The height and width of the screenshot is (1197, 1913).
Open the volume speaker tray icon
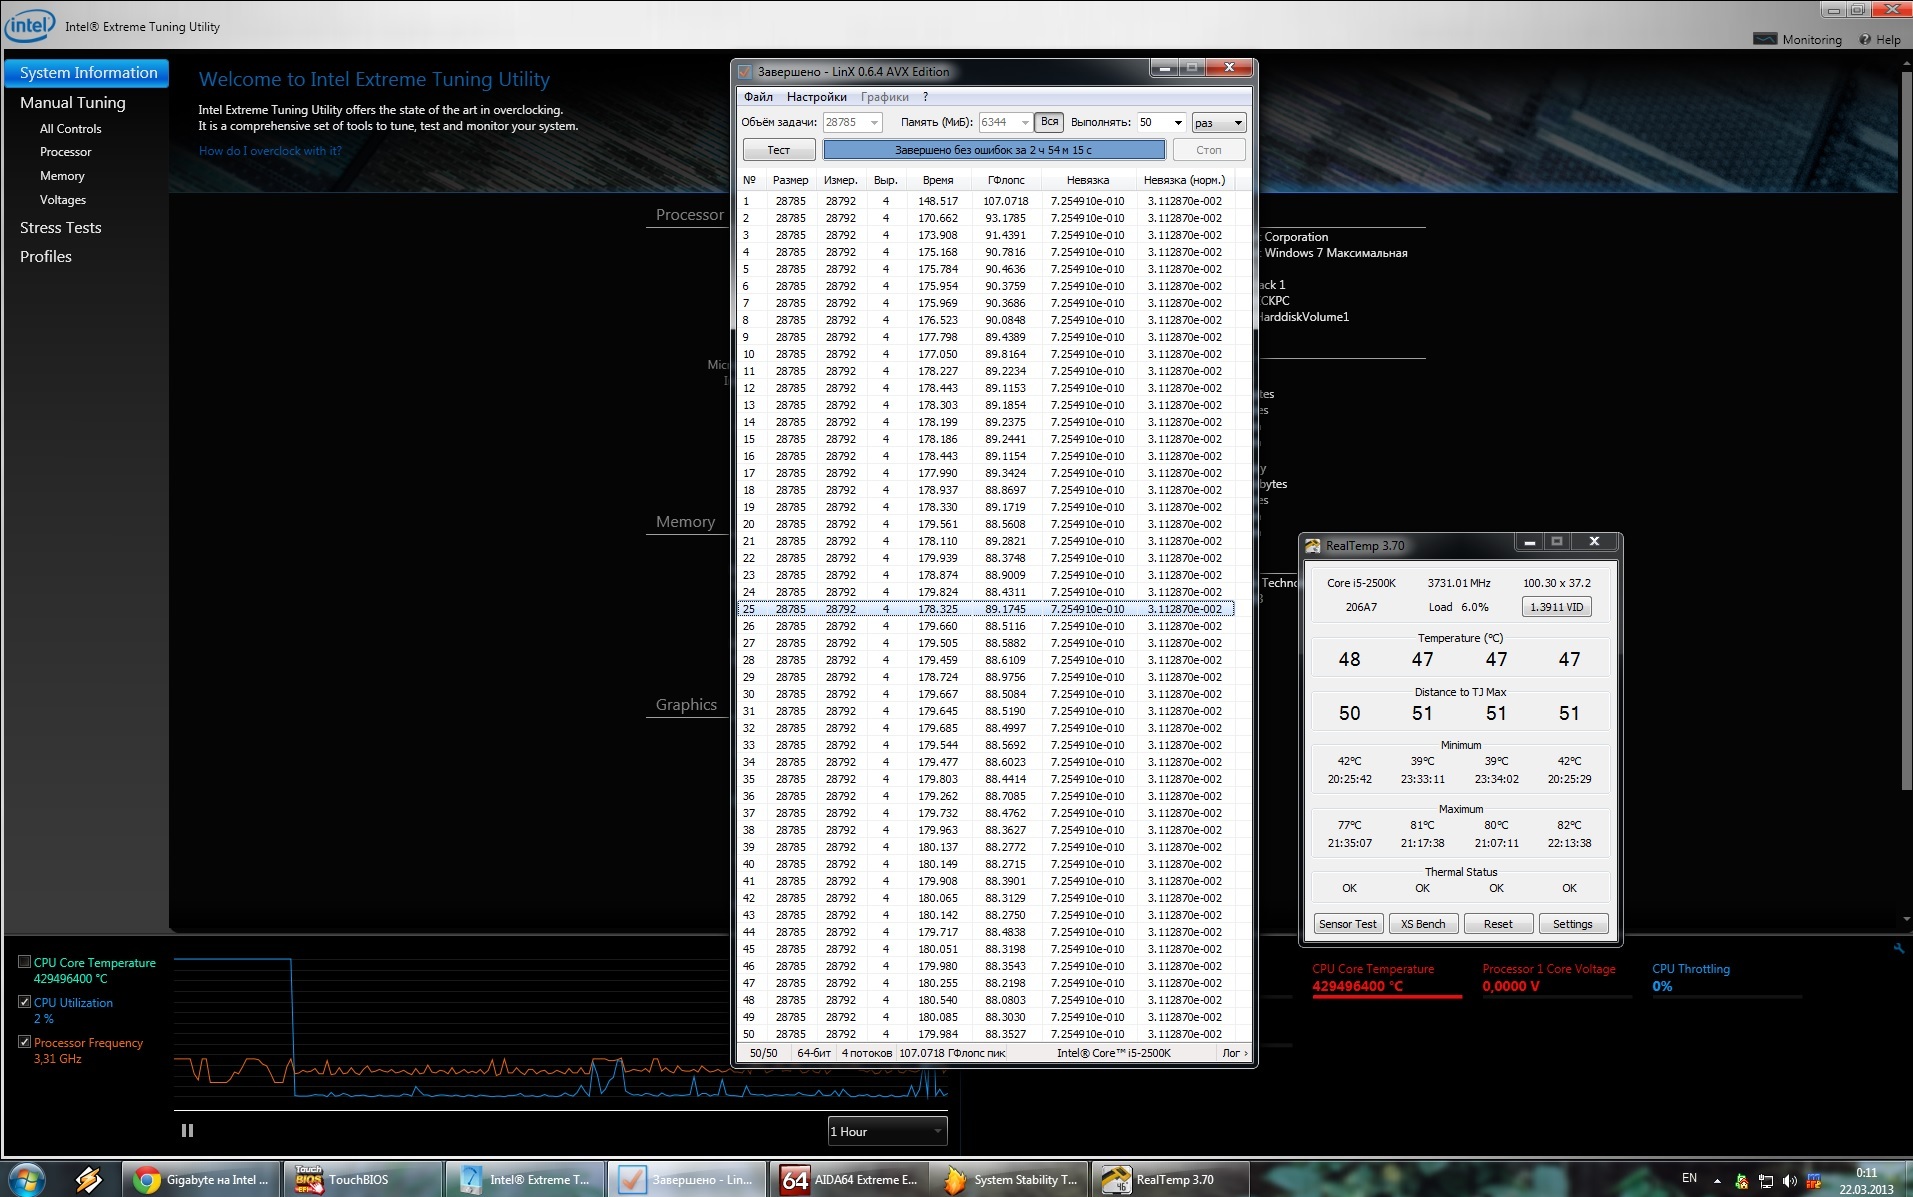click(1789, 1181)
